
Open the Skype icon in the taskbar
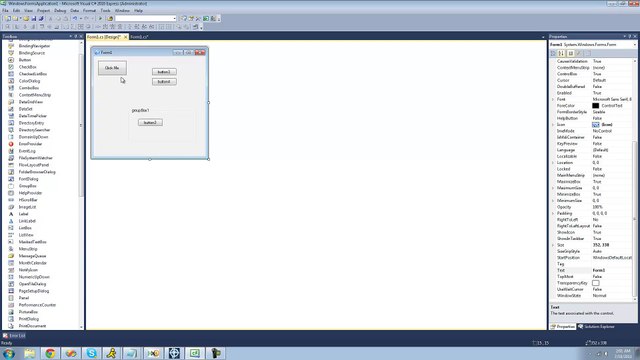(x=91, y=353)
